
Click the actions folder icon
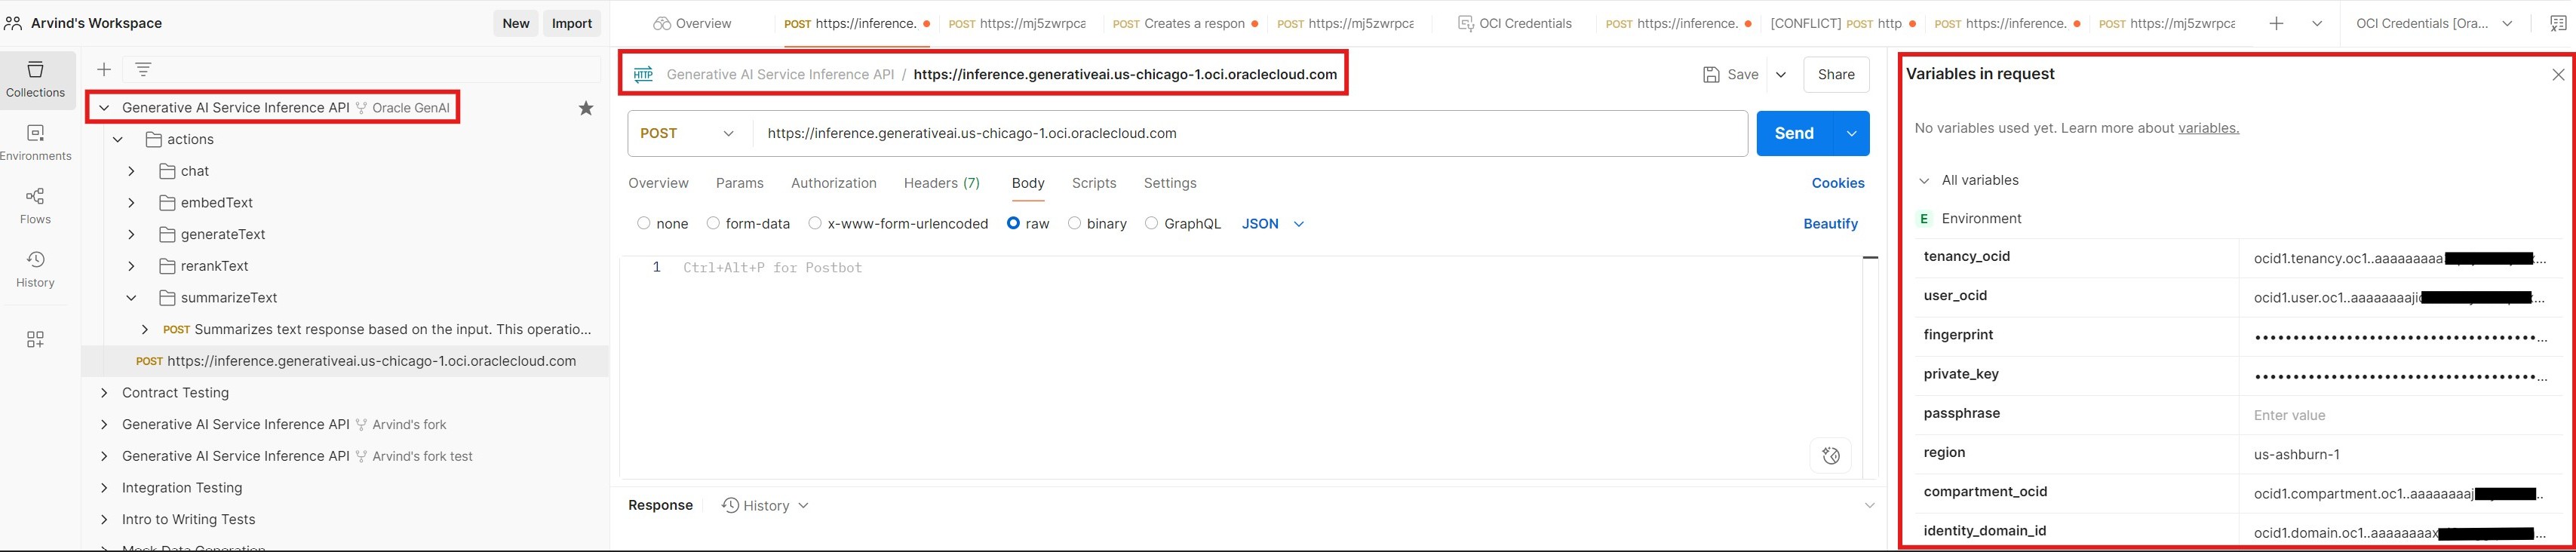click(x=153, y=139)
